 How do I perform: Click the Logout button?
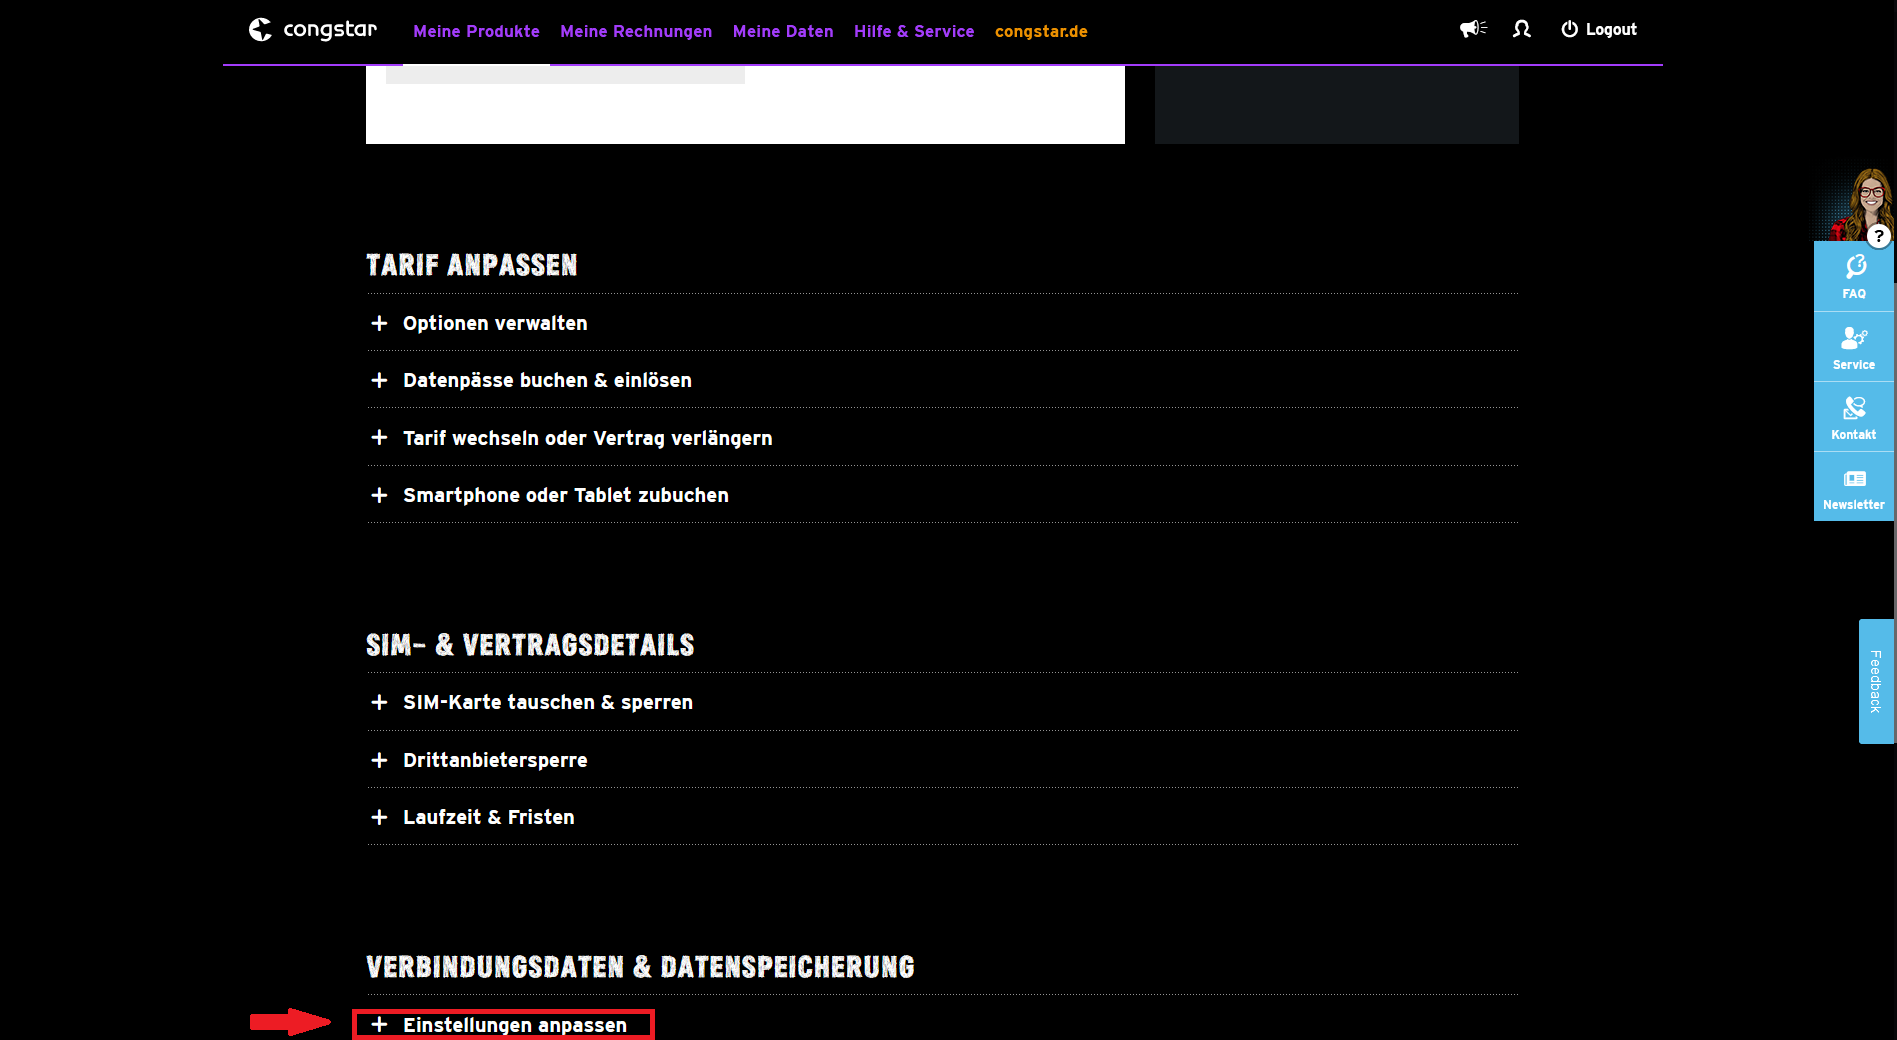coord(1599,29)
